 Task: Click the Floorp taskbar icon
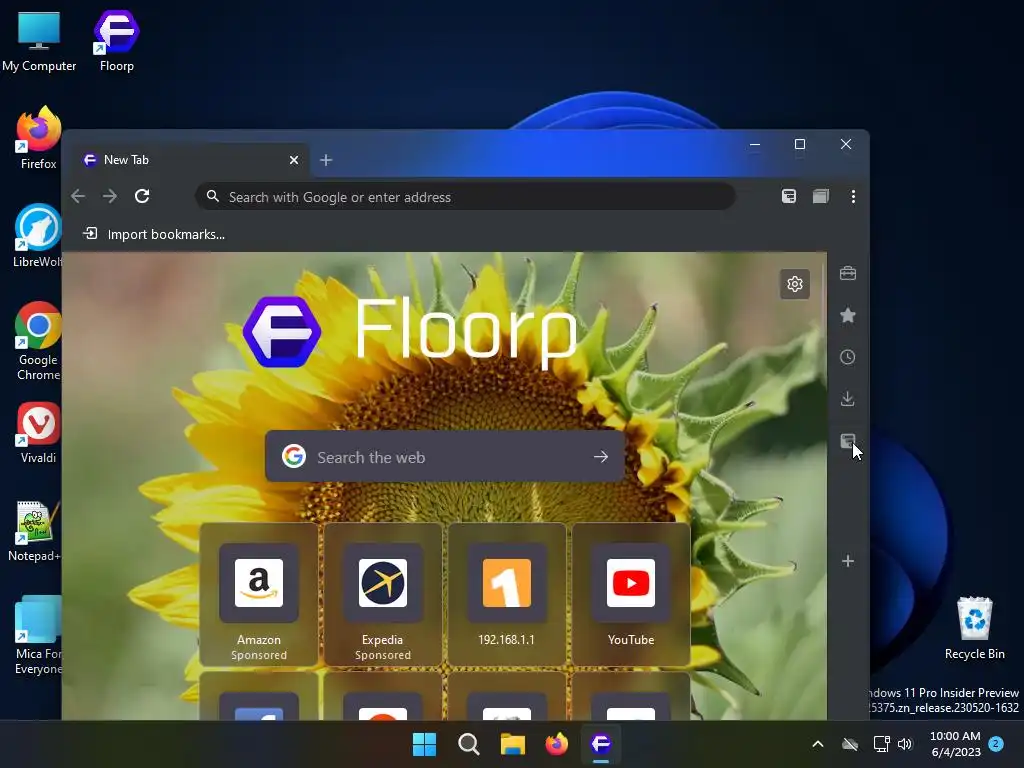click(601, 744)
